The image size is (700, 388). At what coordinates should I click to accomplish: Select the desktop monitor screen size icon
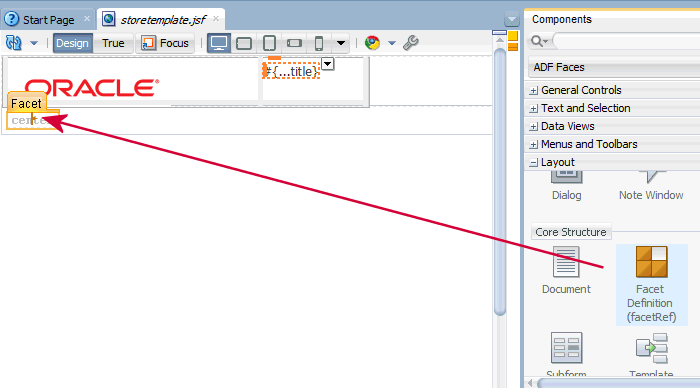(x=219, y=43)
